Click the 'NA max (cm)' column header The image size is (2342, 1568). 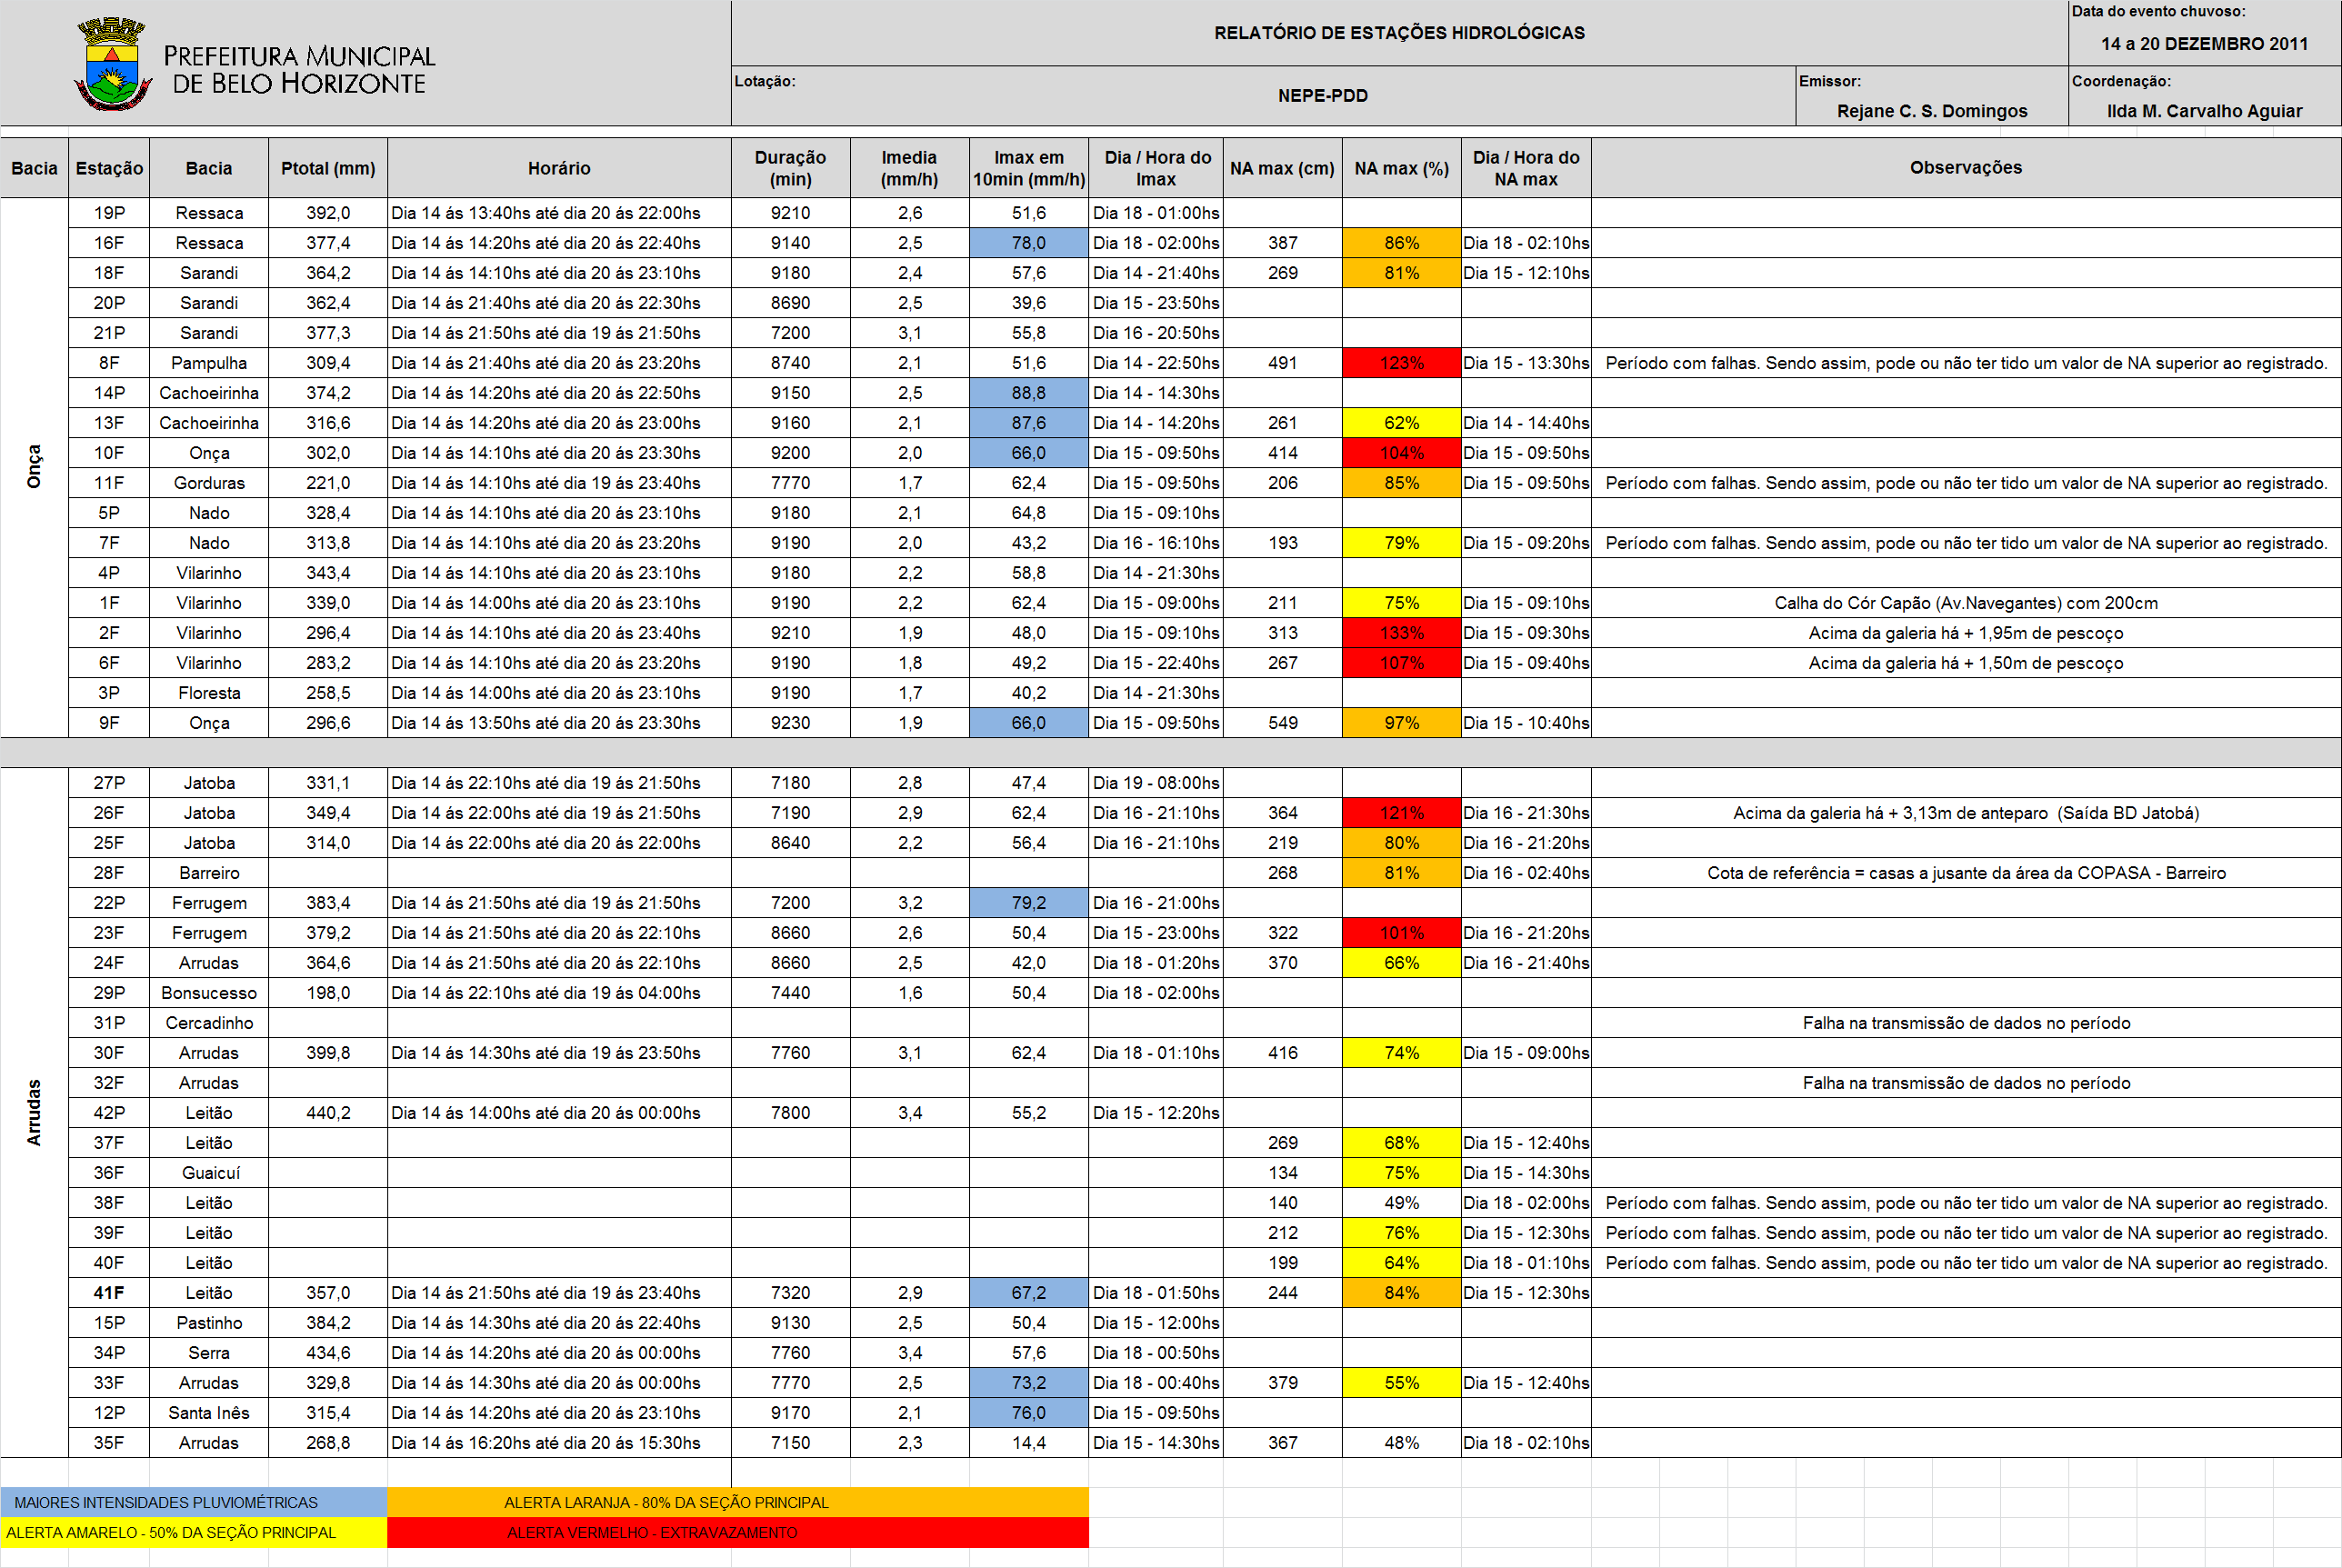click(x=1282, y=168)
